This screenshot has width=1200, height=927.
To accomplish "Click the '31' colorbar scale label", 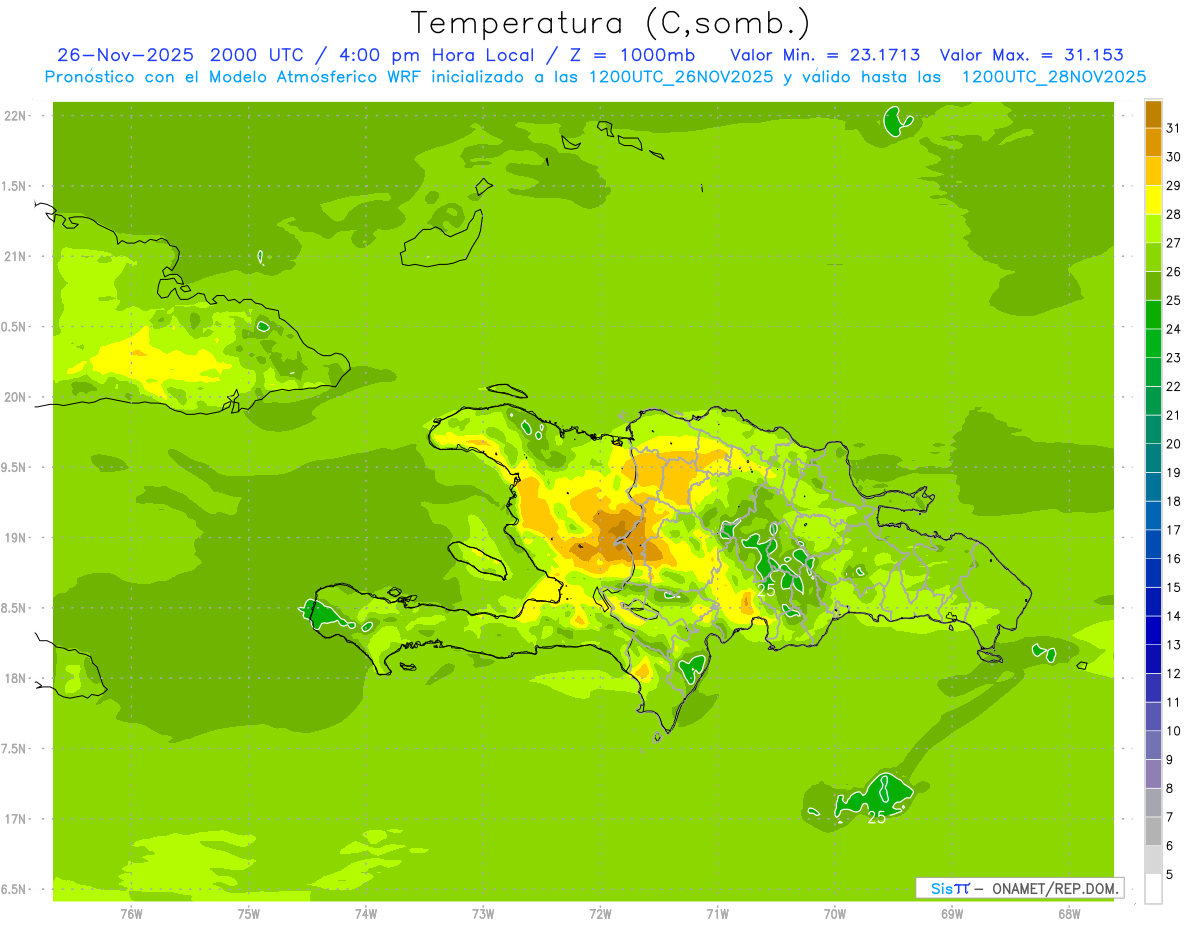I will (x=1174, y=128).
